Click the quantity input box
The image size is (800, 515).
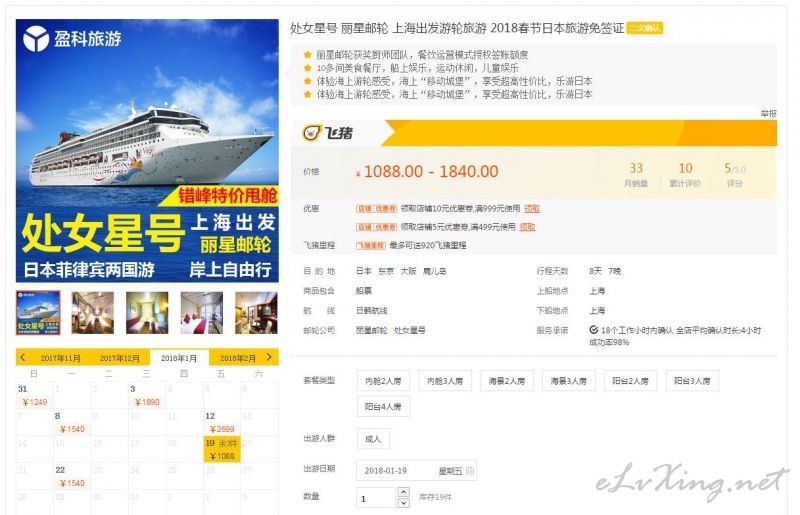(x=376, y=498)
